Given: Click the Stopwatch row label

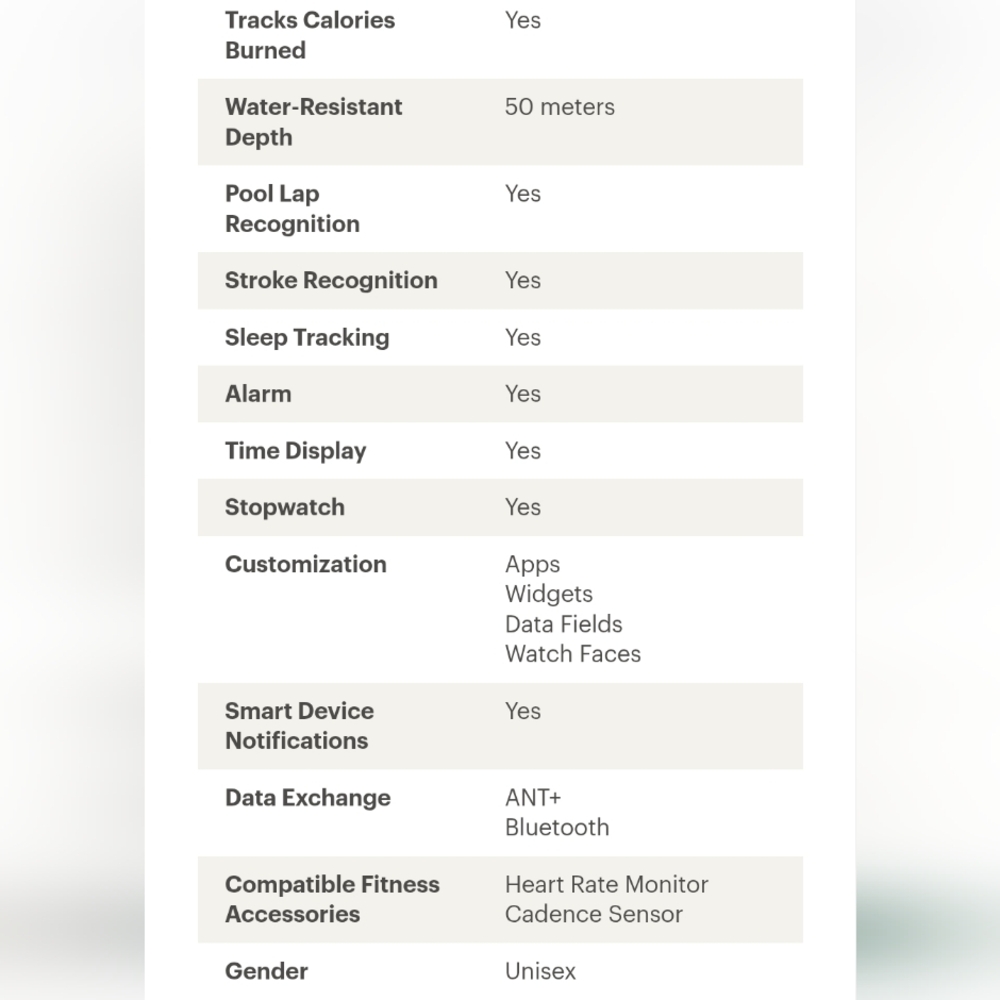Looking at the screenshot, I should (x=284, y=507).
